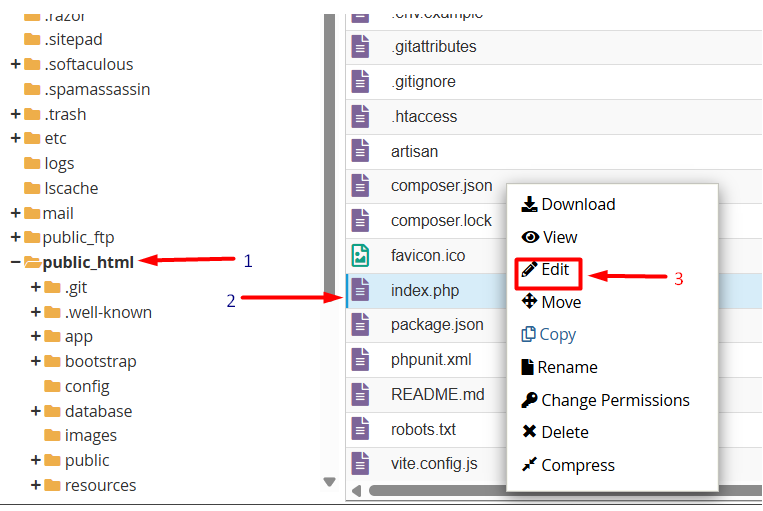The height and width of the screenshot is (511, 763).
Task: Click the folder tree scroll down arrow
Action: (329, 482)
